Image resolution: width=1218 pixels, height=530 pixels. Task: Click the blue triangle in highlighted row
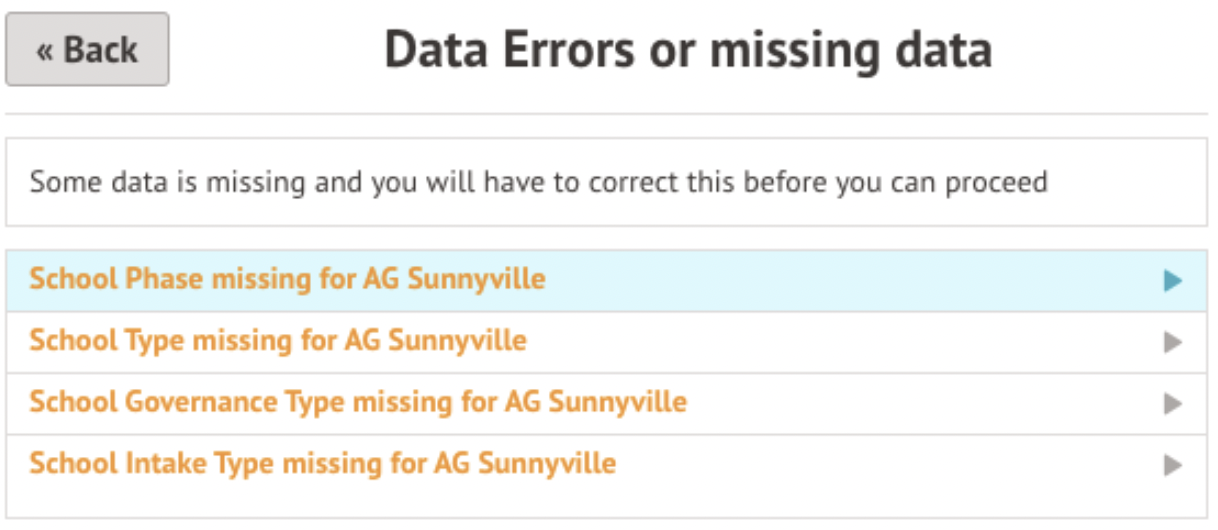coord(1173,281)
